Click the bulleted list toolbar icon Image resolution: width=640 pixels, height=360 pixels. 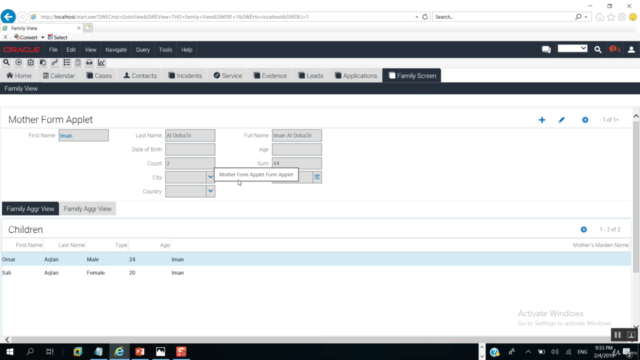[67, 62]
